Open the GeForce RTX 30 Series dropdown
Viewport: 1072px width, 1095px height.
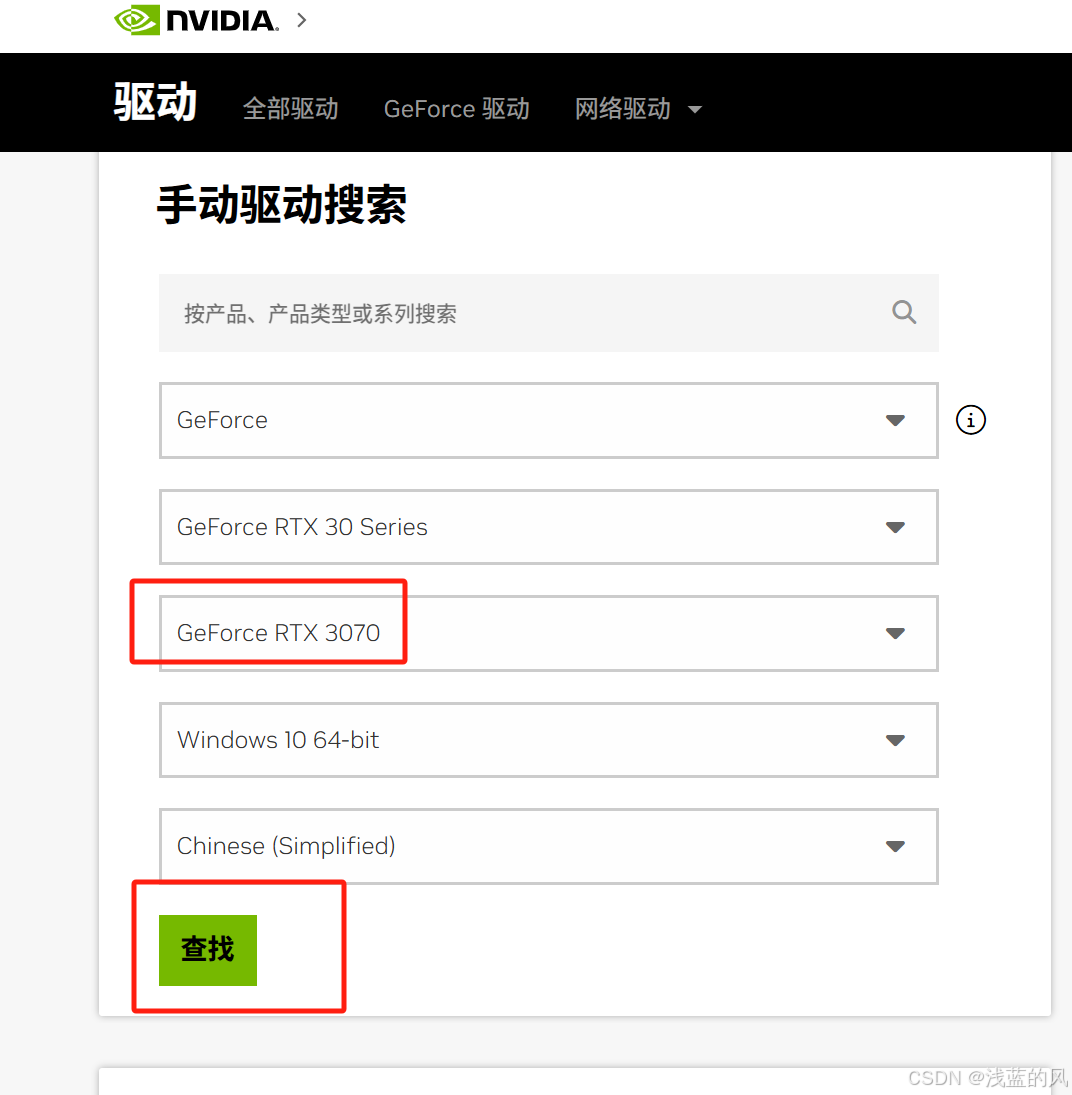pos(548,527)
